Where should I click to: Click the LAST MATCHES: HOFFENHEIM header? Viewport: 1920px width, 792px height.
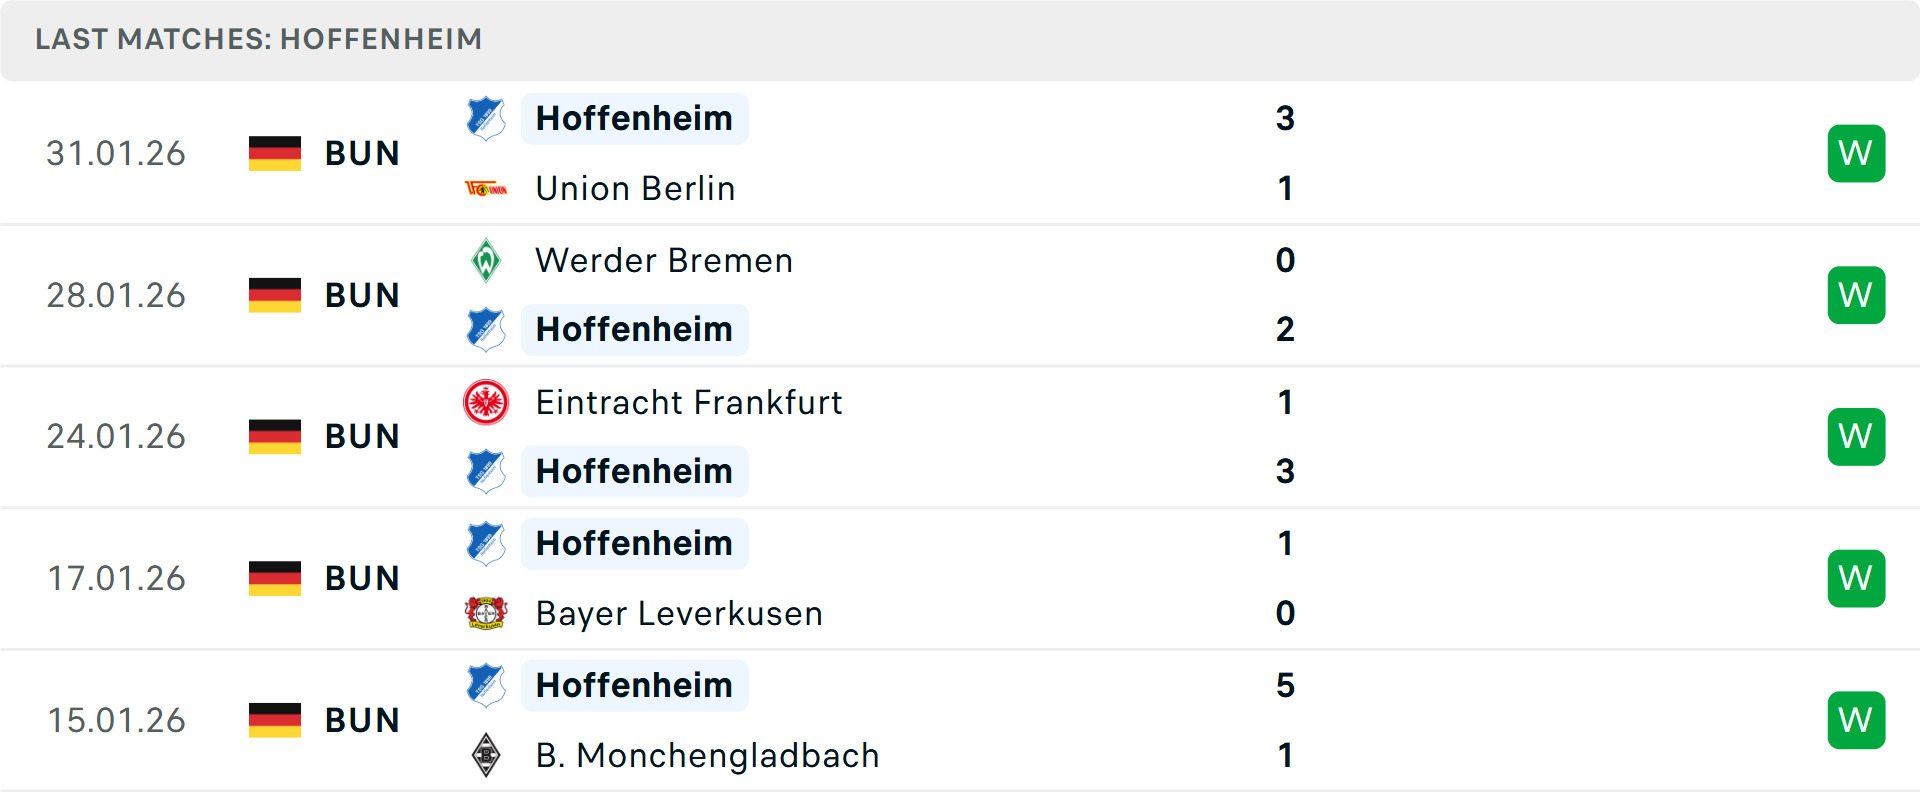(258, 39)
